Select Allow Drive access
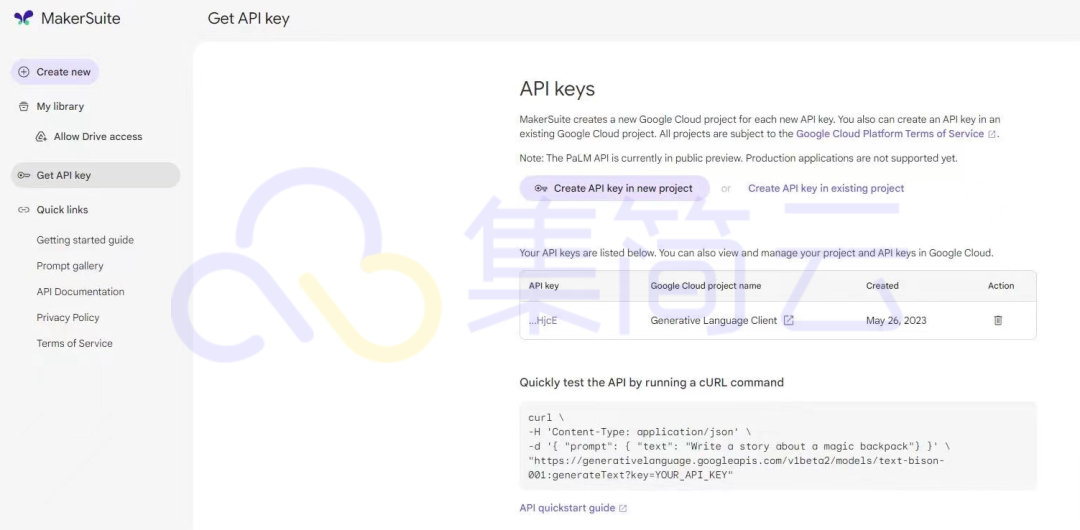1080x530 pixels. click(98, 136)
